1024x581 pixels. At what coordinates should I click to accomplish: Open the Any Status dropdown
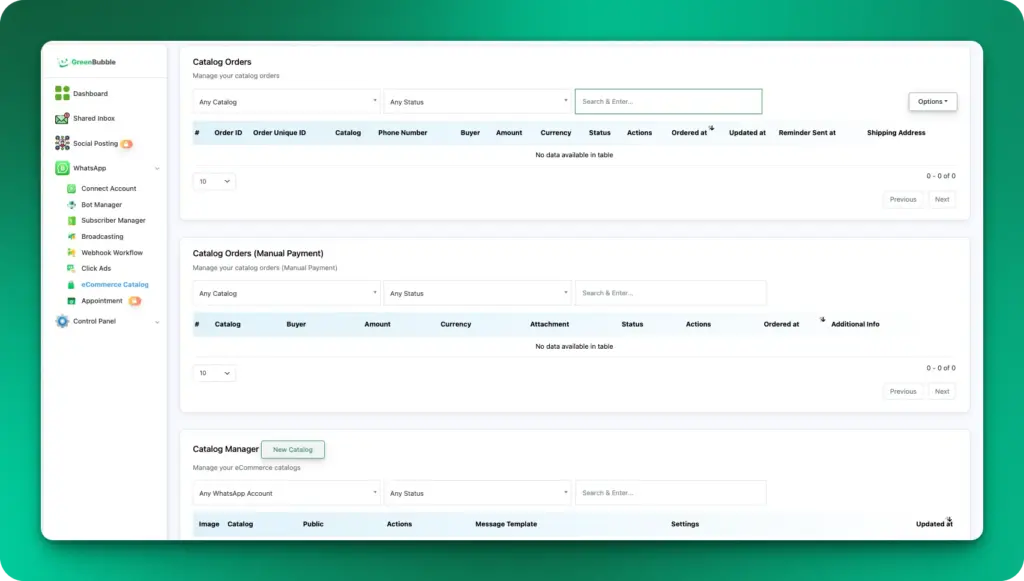click(x=477, y=101)
